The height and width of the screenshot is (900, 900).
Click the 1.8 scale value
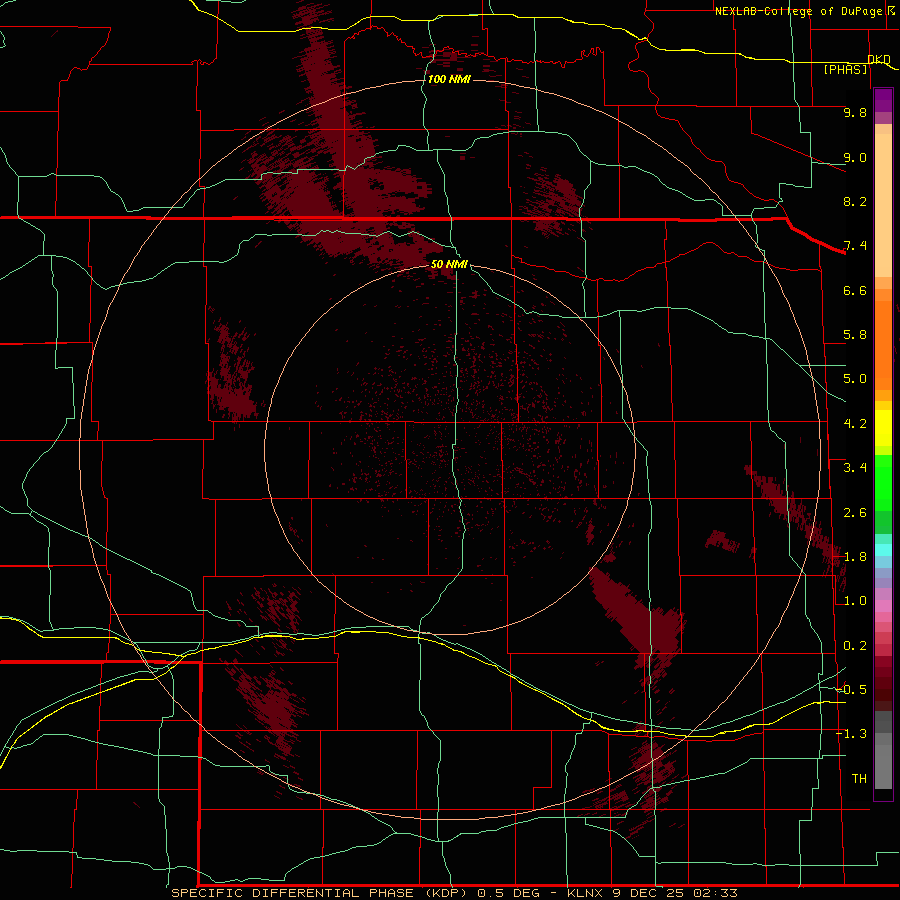point(855,557)
